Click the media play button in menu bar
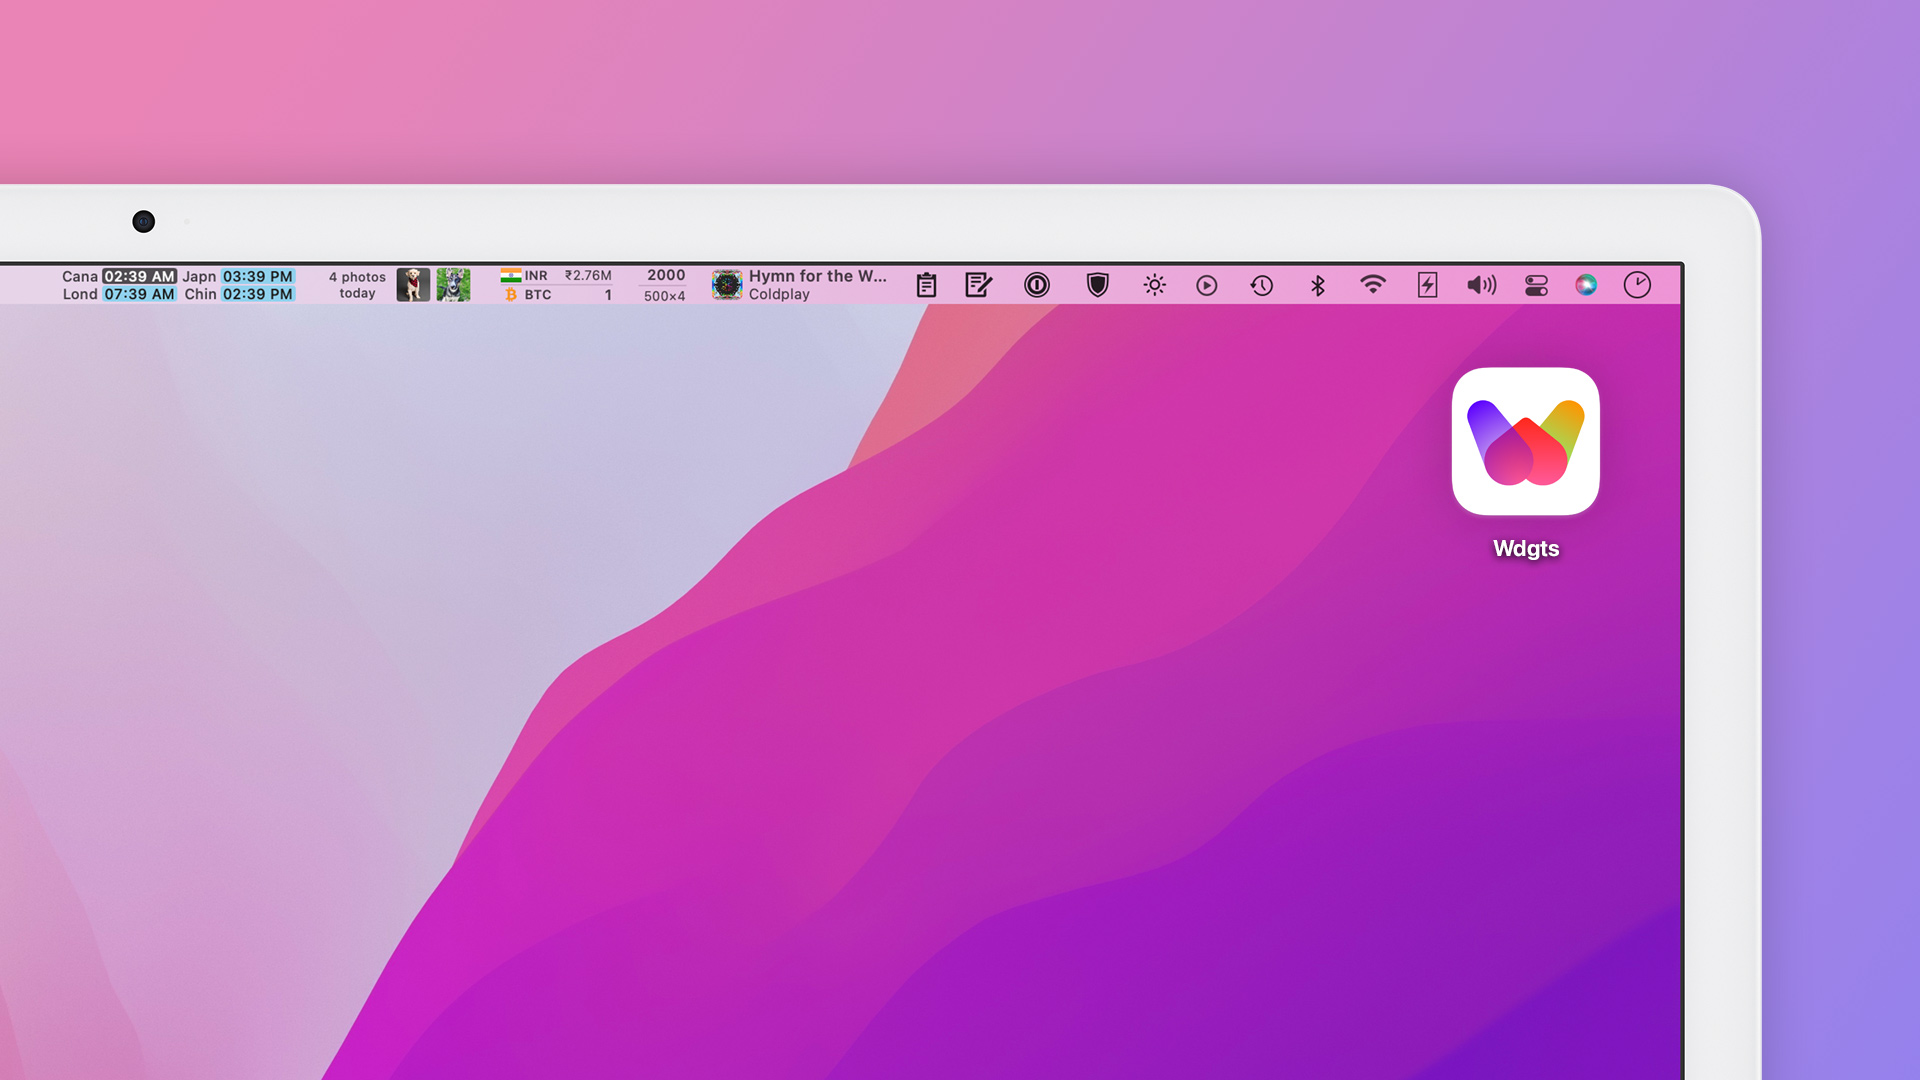The image size is (1920, 1080). (x=1208, y=284)
